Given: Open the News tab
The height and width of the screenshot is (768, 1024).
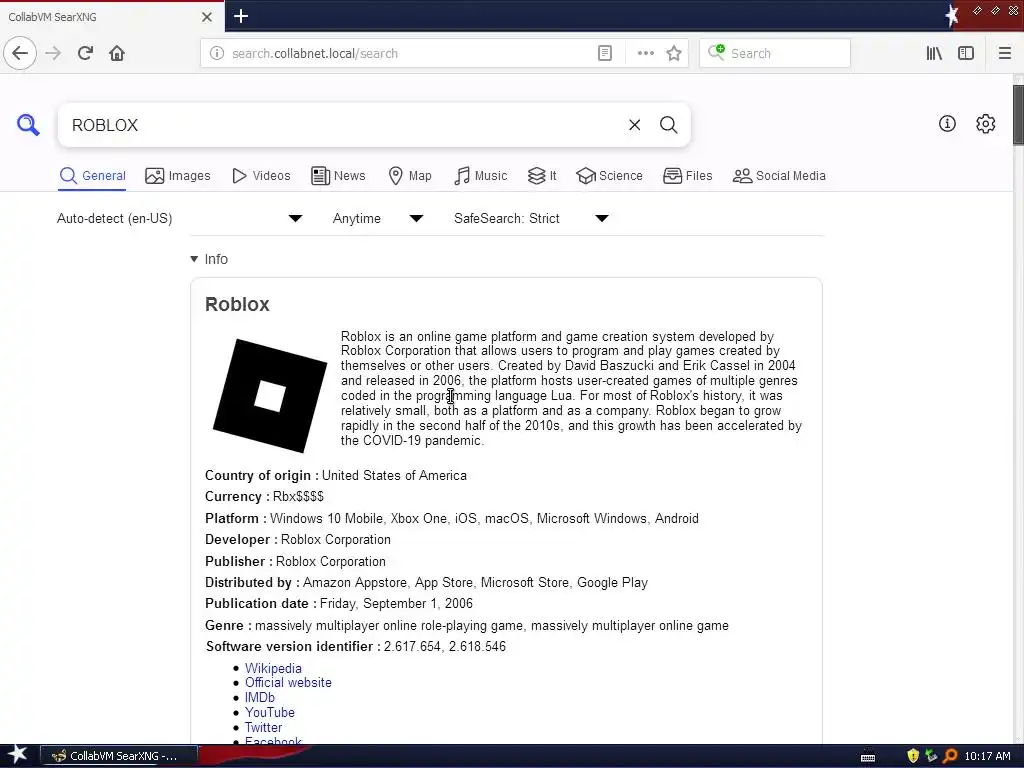Looking at the screenshot, I should [x=338, y=176].
